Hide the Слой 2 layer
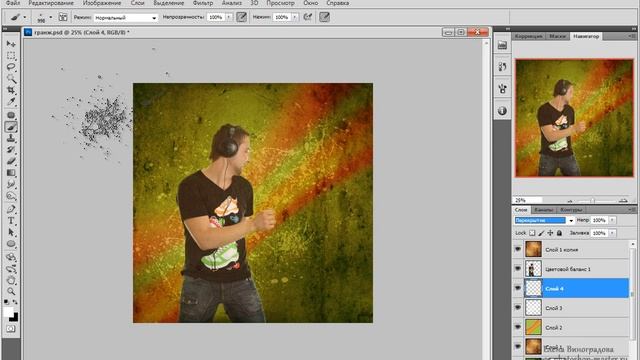Screen dimensions: 640x360 point(518,327)
